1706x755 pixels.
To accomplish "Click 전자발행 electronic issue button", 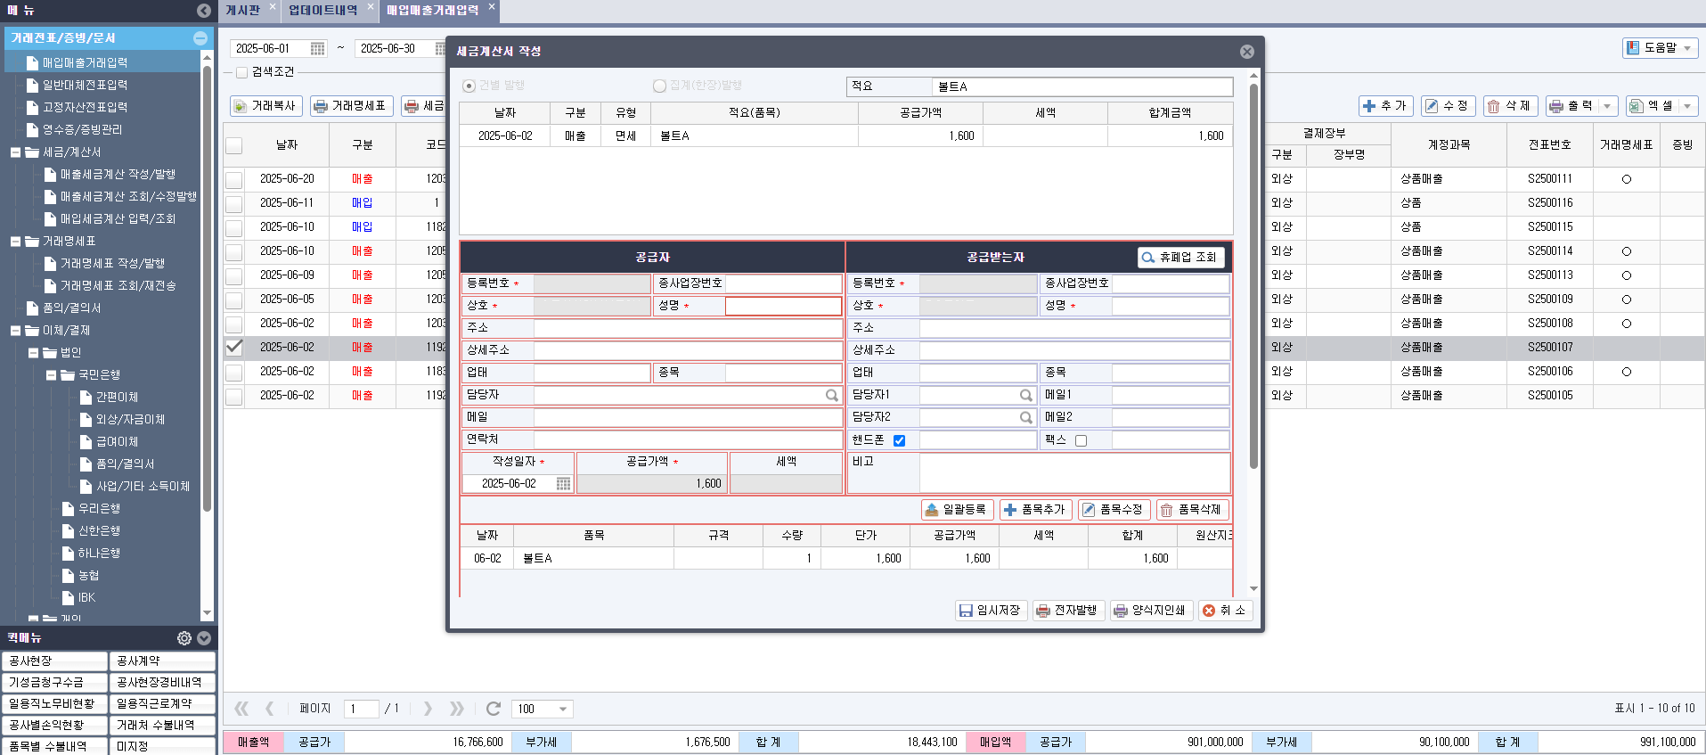I will click(x=1067, y=610).
